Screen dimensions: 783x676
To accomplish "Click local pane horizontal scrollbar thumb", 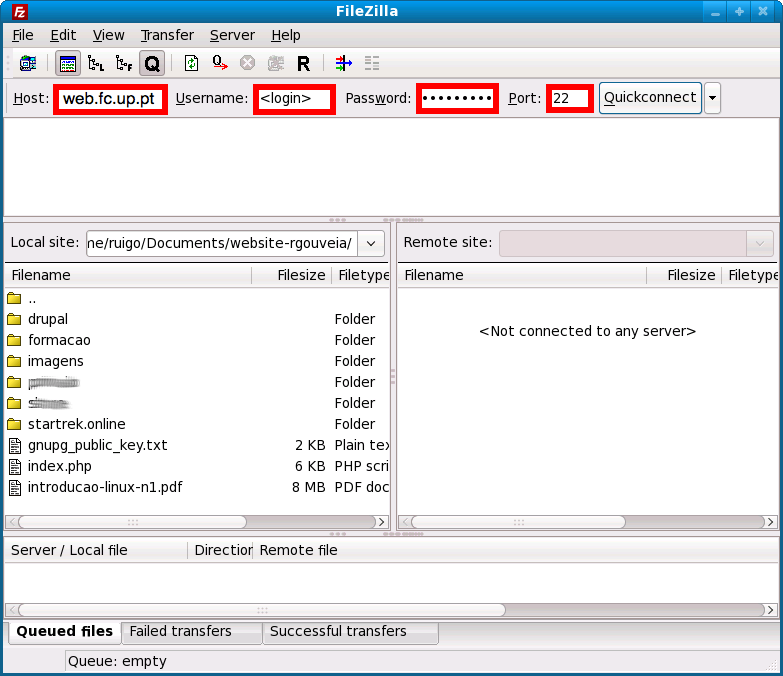I will click(x=132, y=522).
